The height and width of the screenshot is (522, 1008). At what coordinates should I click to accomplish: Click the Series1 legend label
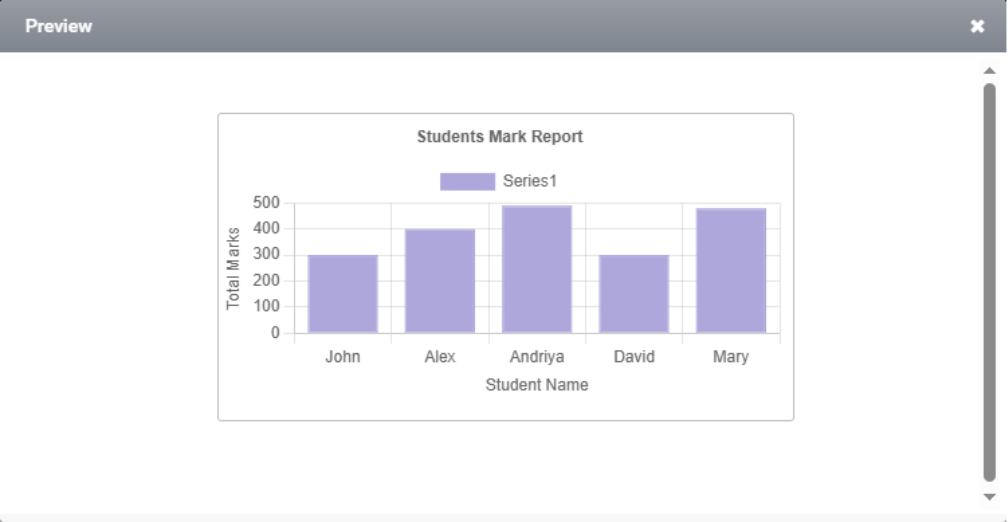[x=529, y=181]
